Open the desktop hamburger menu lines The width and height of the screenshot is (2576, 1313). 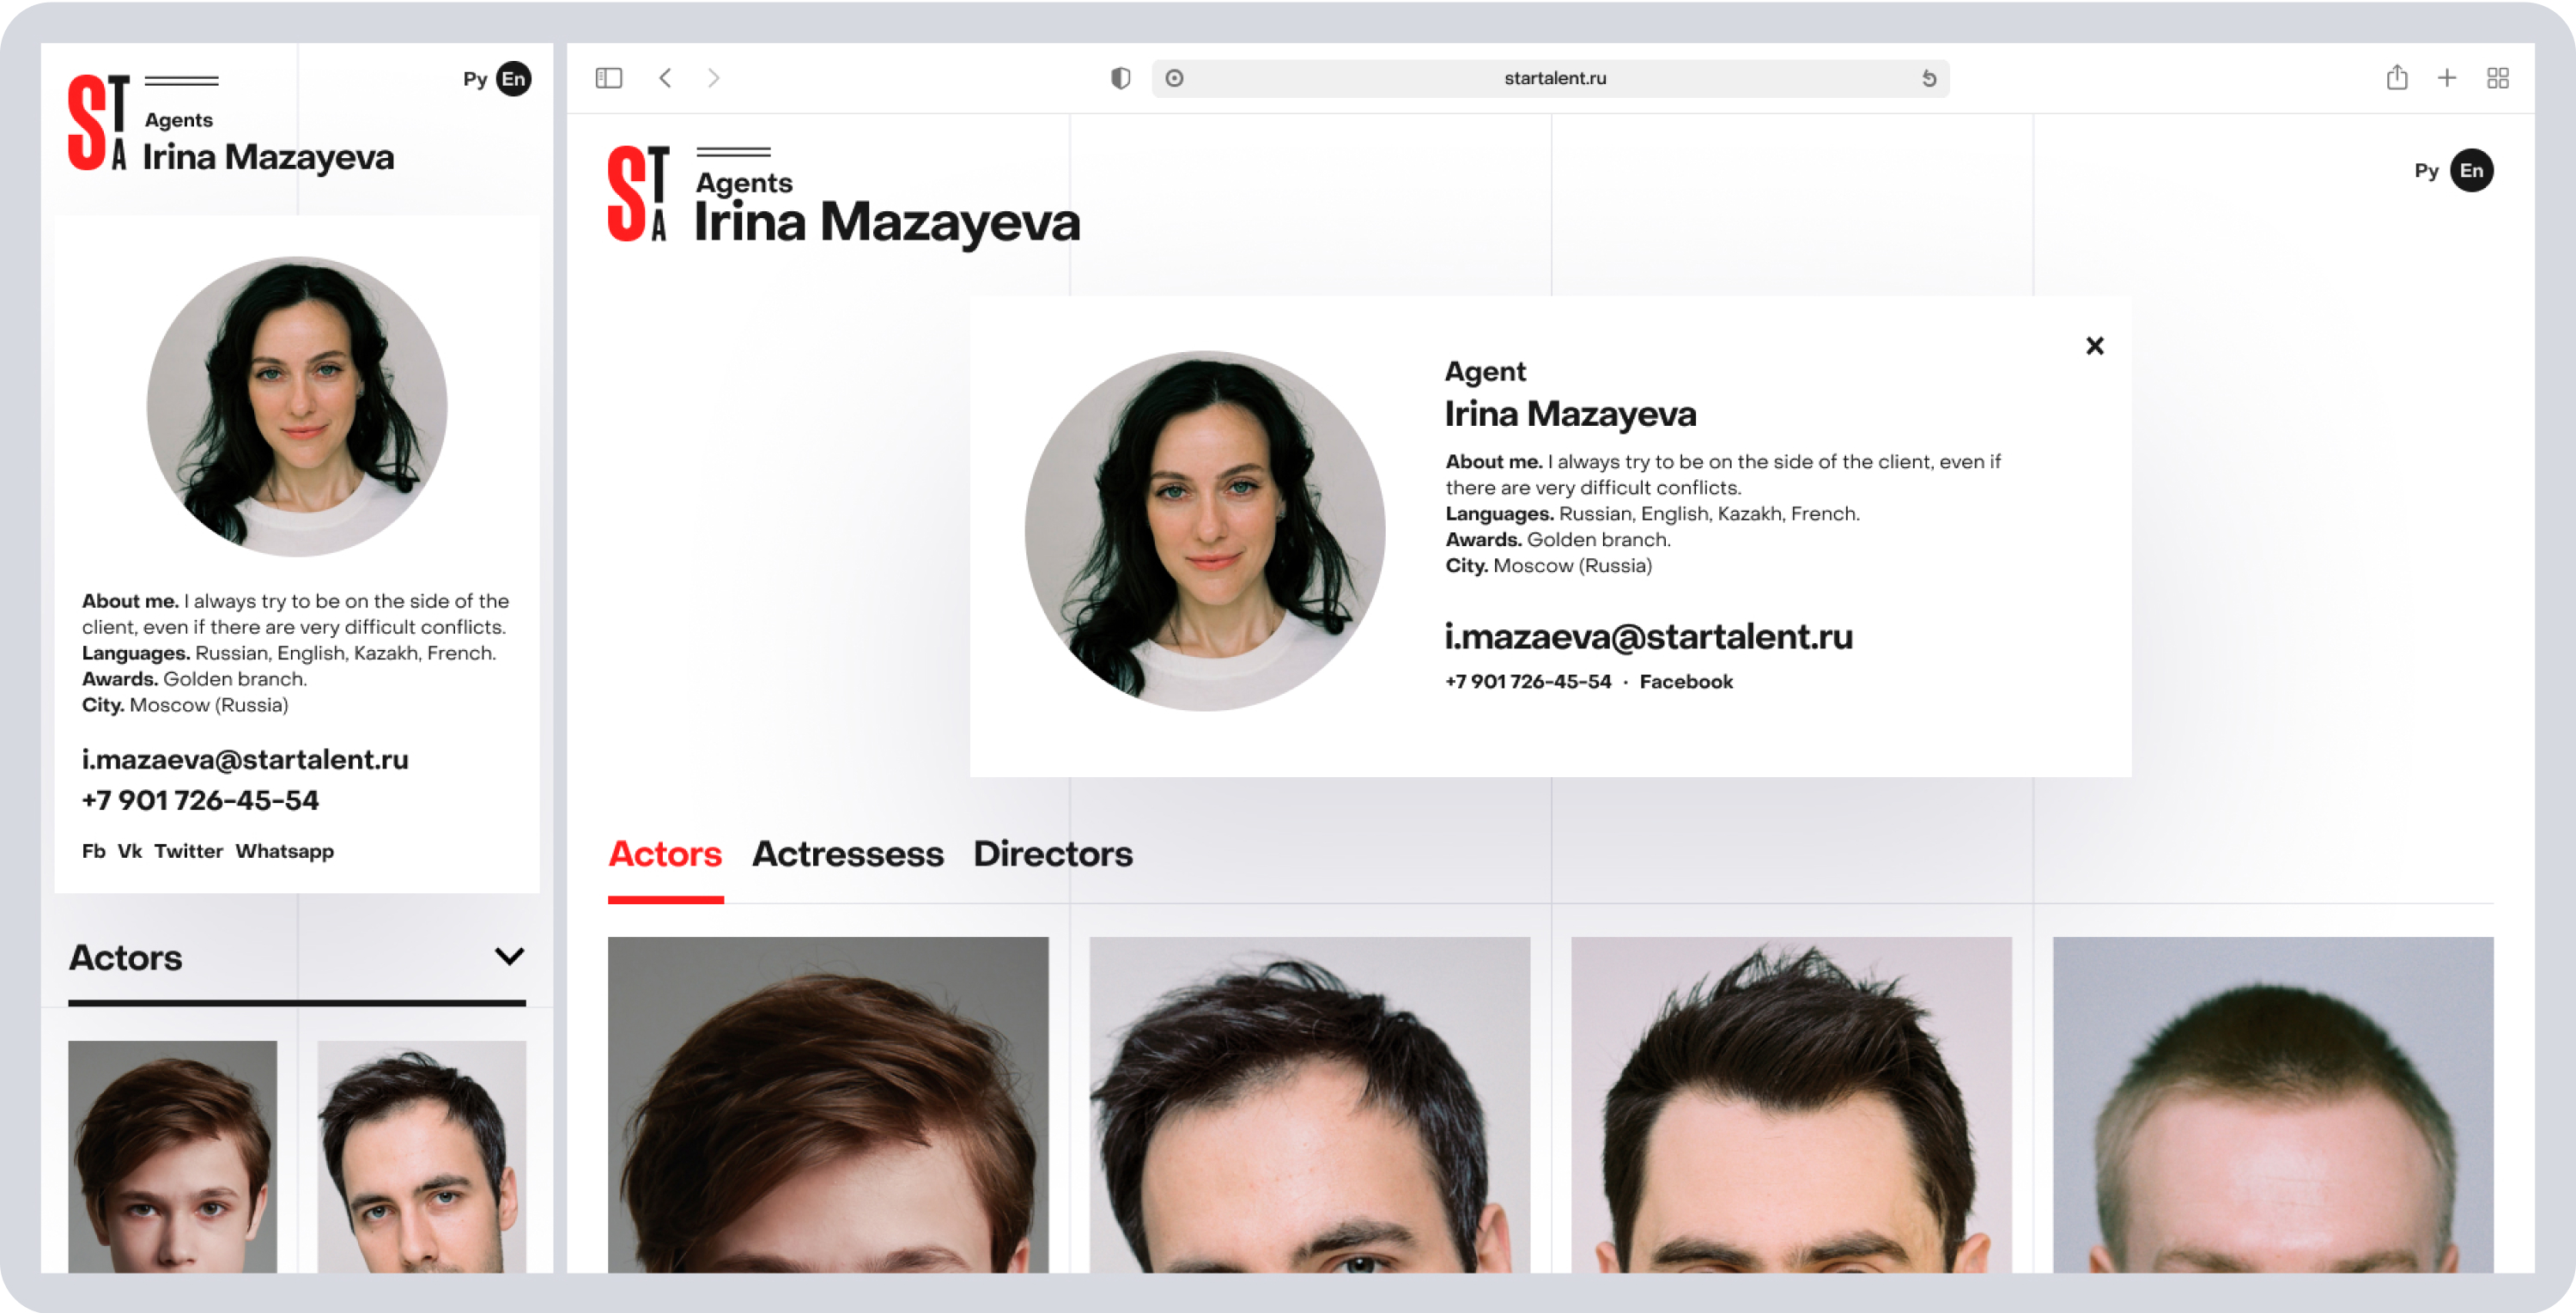click(x=733, y=152)
